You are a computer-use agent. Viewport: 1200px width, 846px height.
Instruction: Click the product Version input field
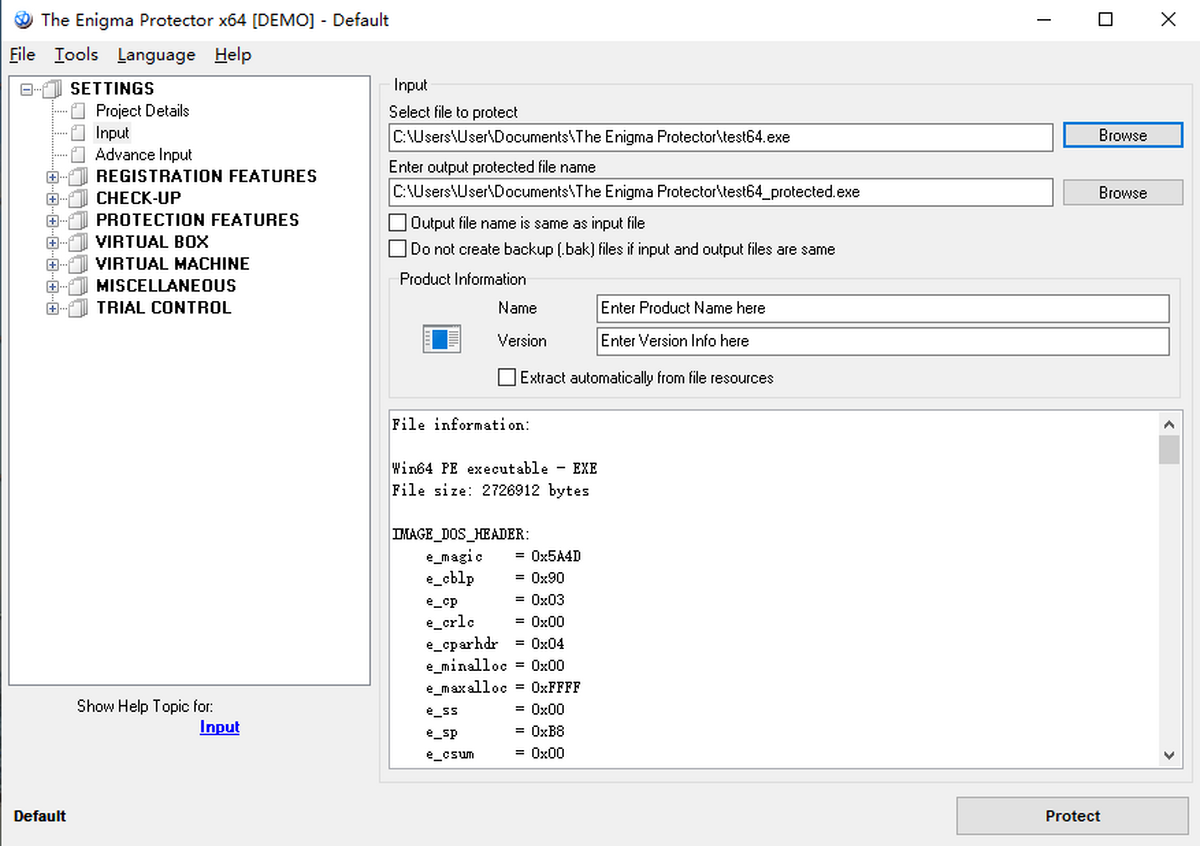(883, 341)
